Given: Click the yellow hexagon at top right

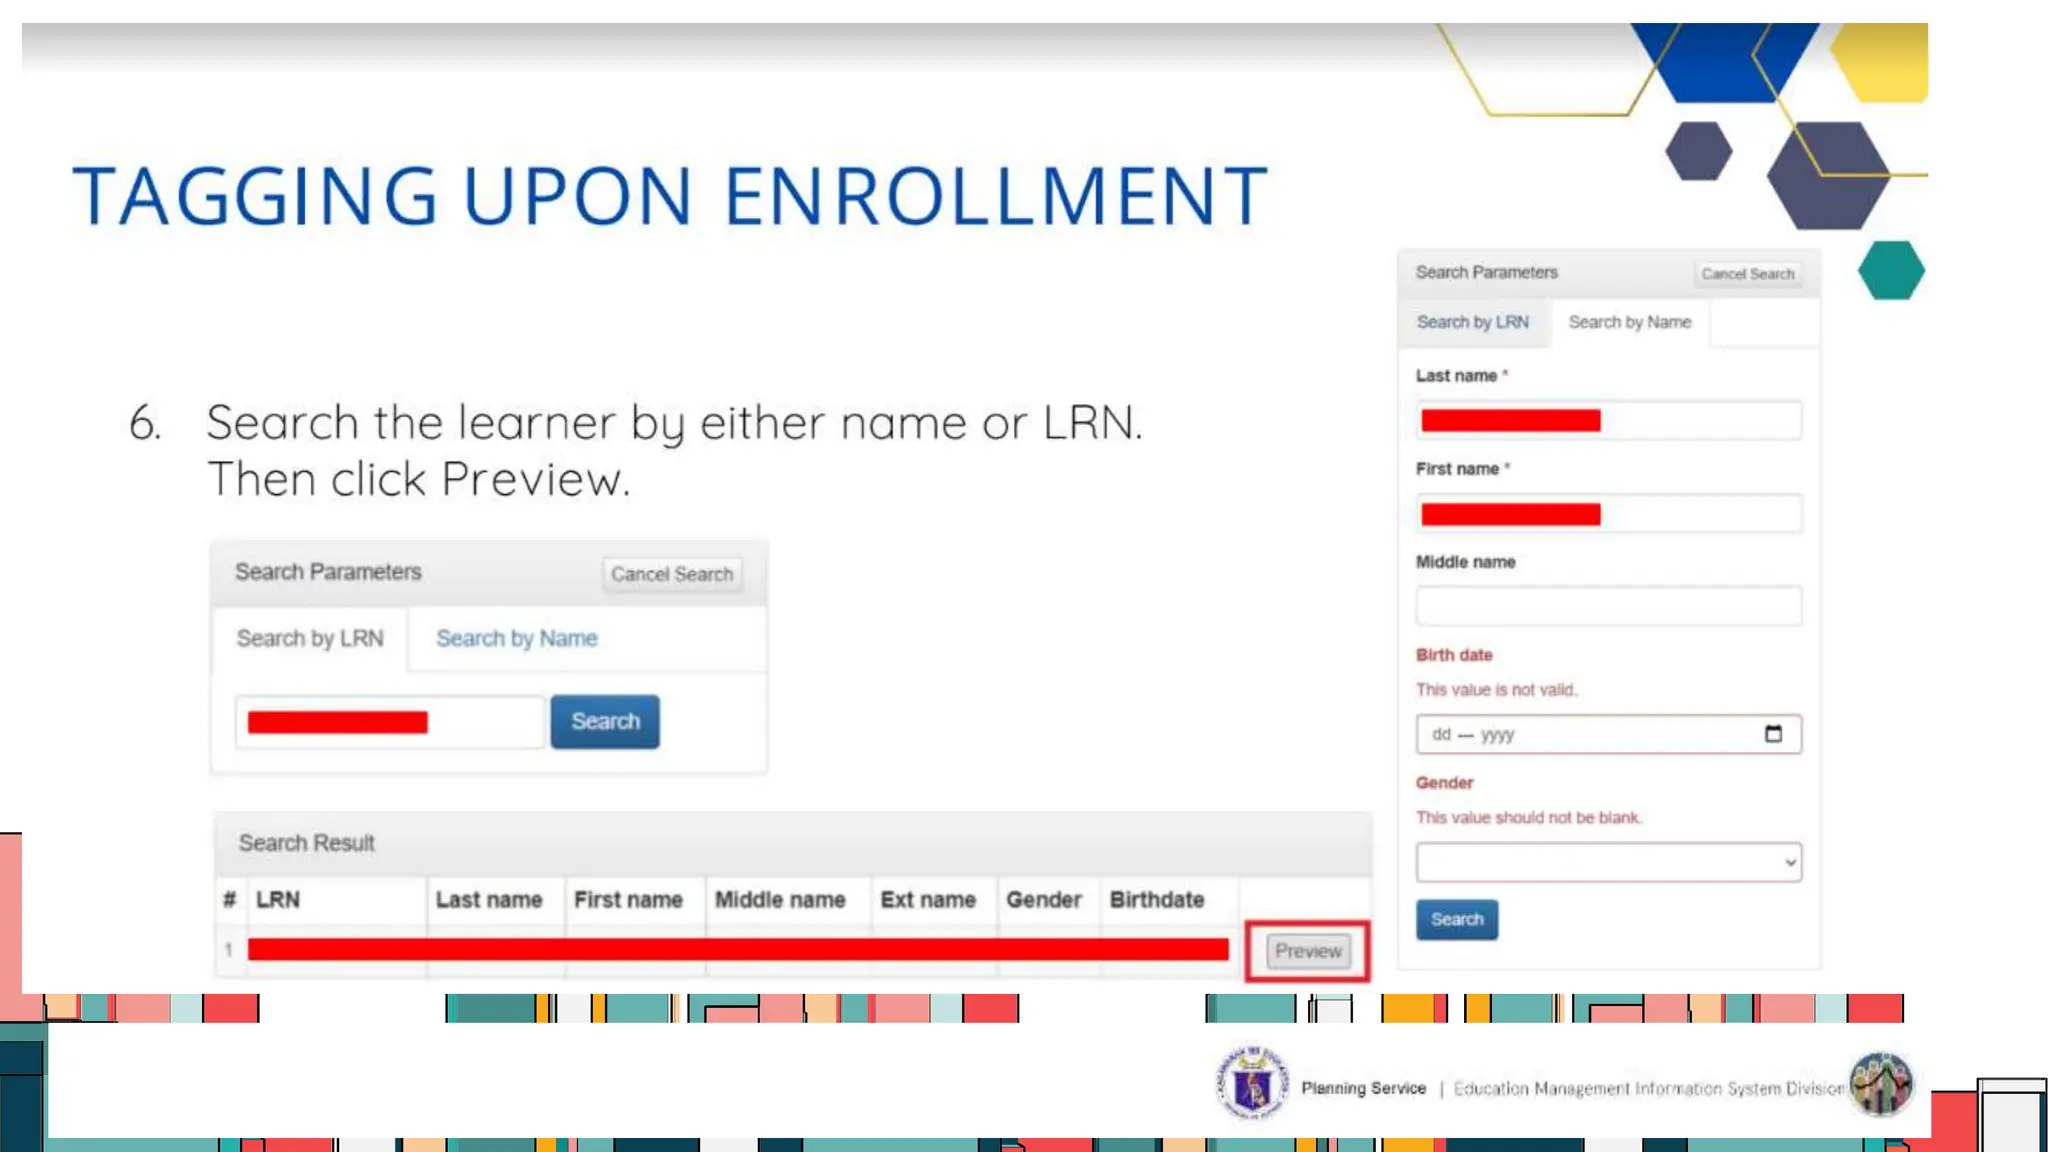Looking at the screenshot, I should [1883, 62].
